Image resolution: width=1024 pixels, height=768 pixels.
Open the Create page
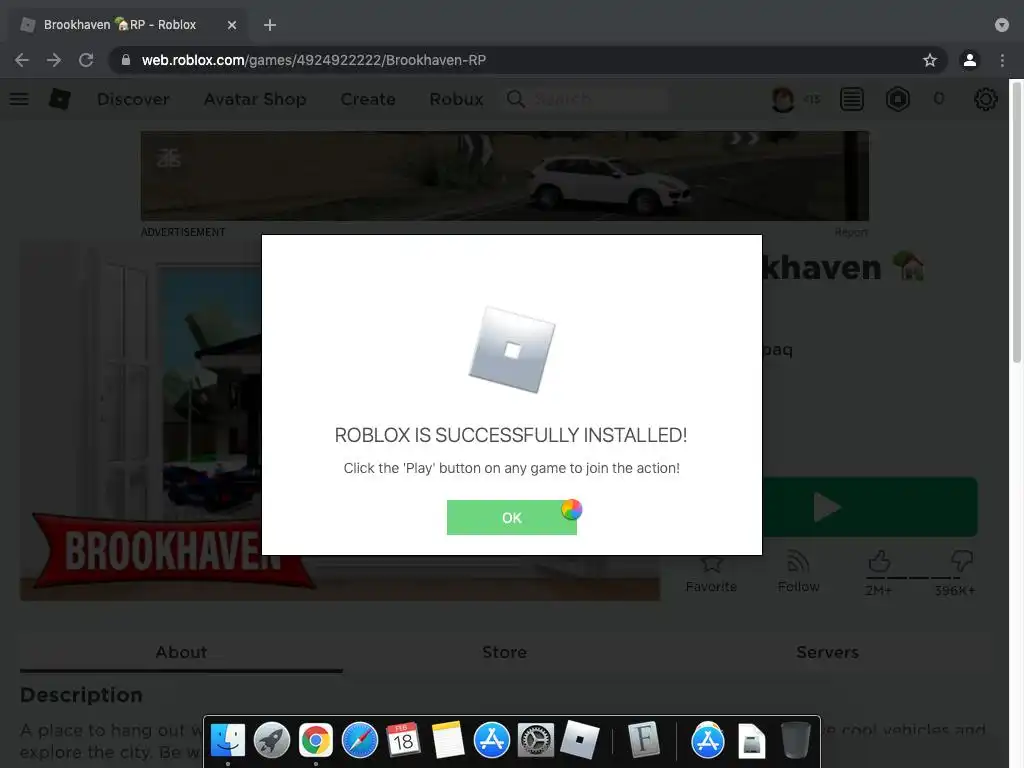pyautogui.click(x=368, y=99)
